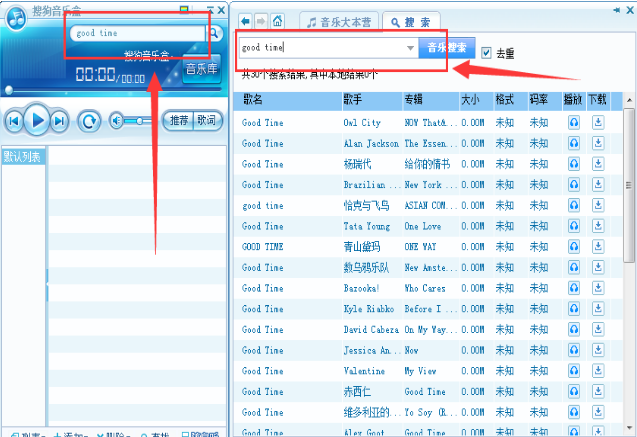The width and height of the screenshot is (637, 437).
Task: Select the Kyle Riabko artist cell
Action: pyautogui.click(x=369, y=309)
